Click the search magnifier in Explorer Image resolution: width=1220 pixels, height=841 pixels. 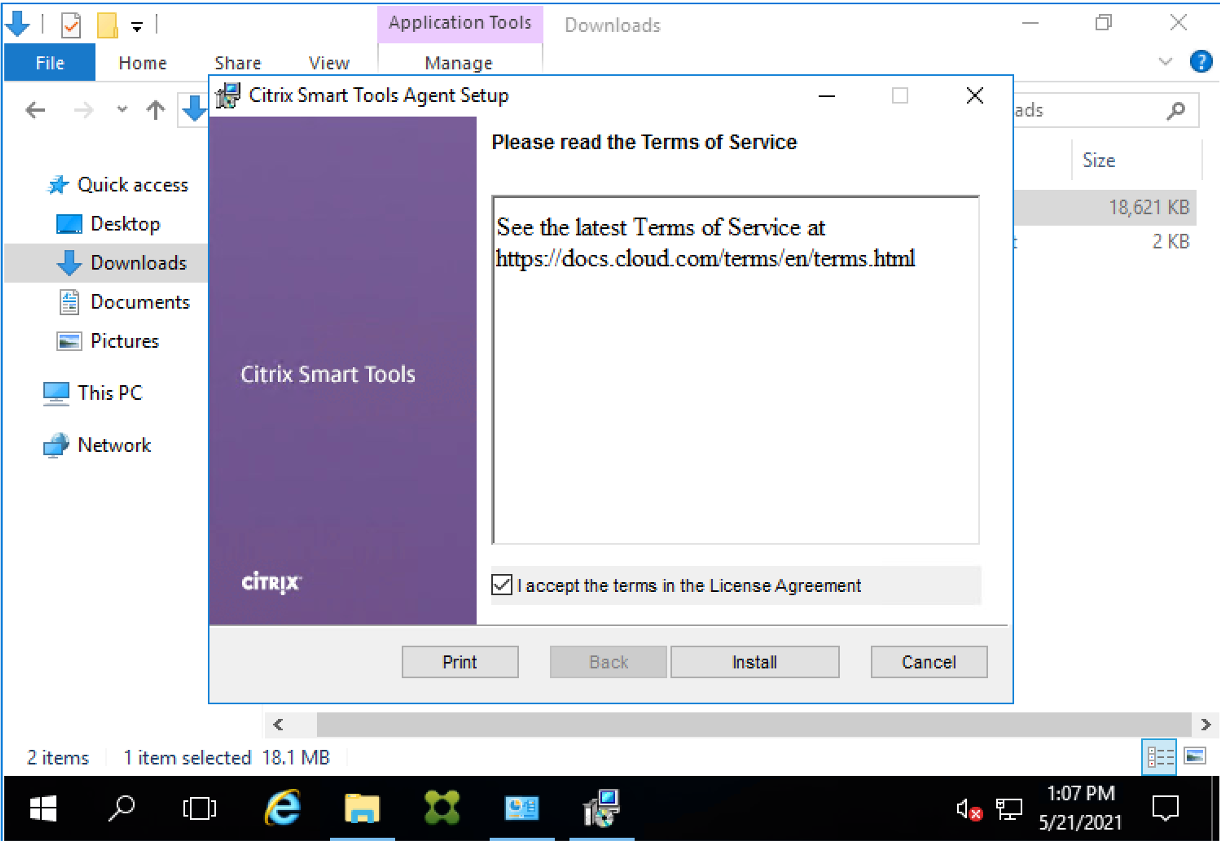(1177, 110)
